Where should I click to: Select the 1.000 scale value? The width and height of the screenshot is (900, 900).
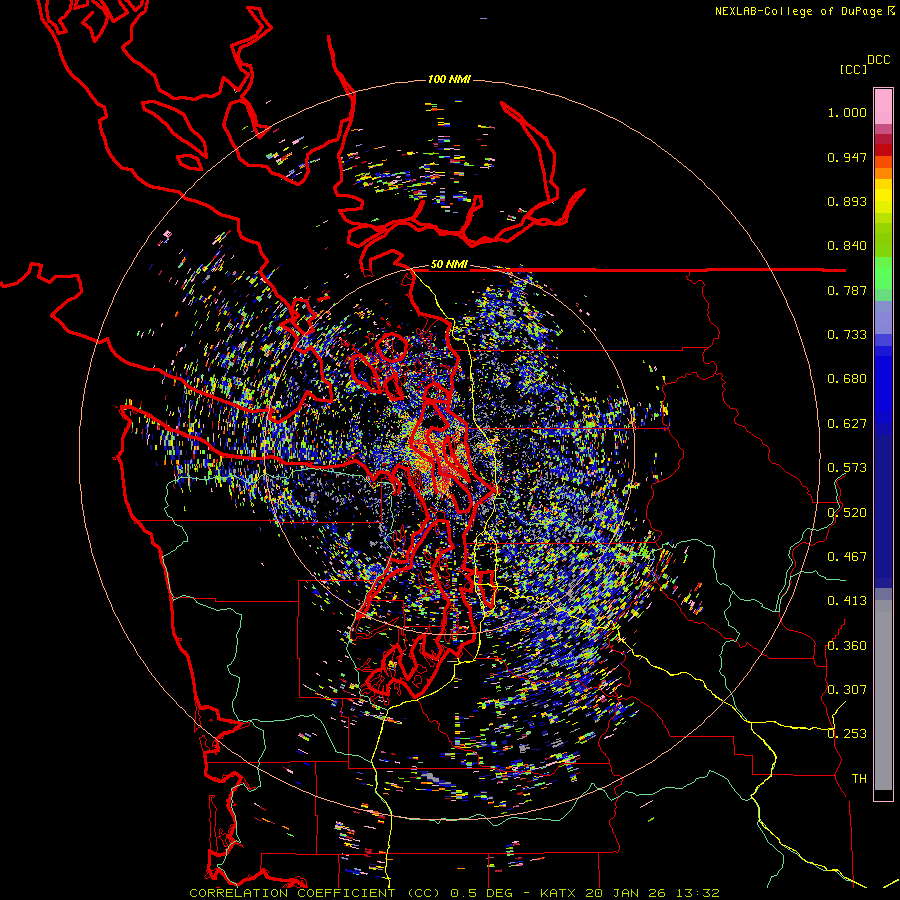pos(847,112)
